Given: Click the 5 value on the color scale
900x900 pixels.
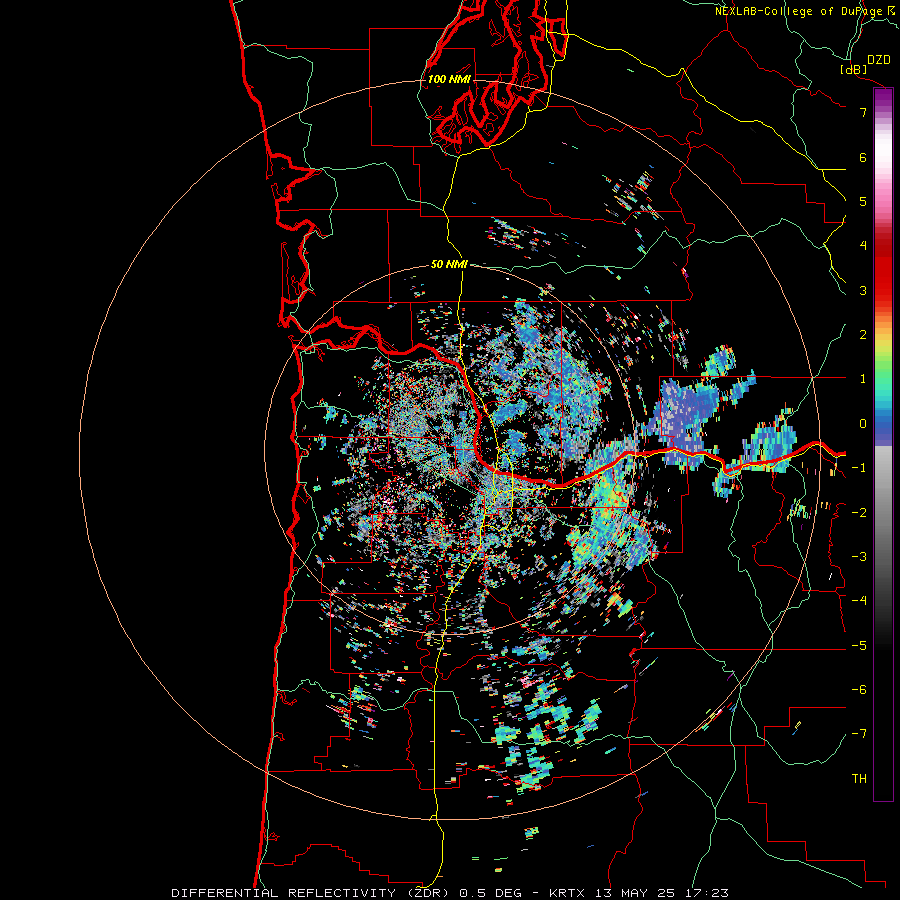Looking at the screenshot, I should 863,201.
